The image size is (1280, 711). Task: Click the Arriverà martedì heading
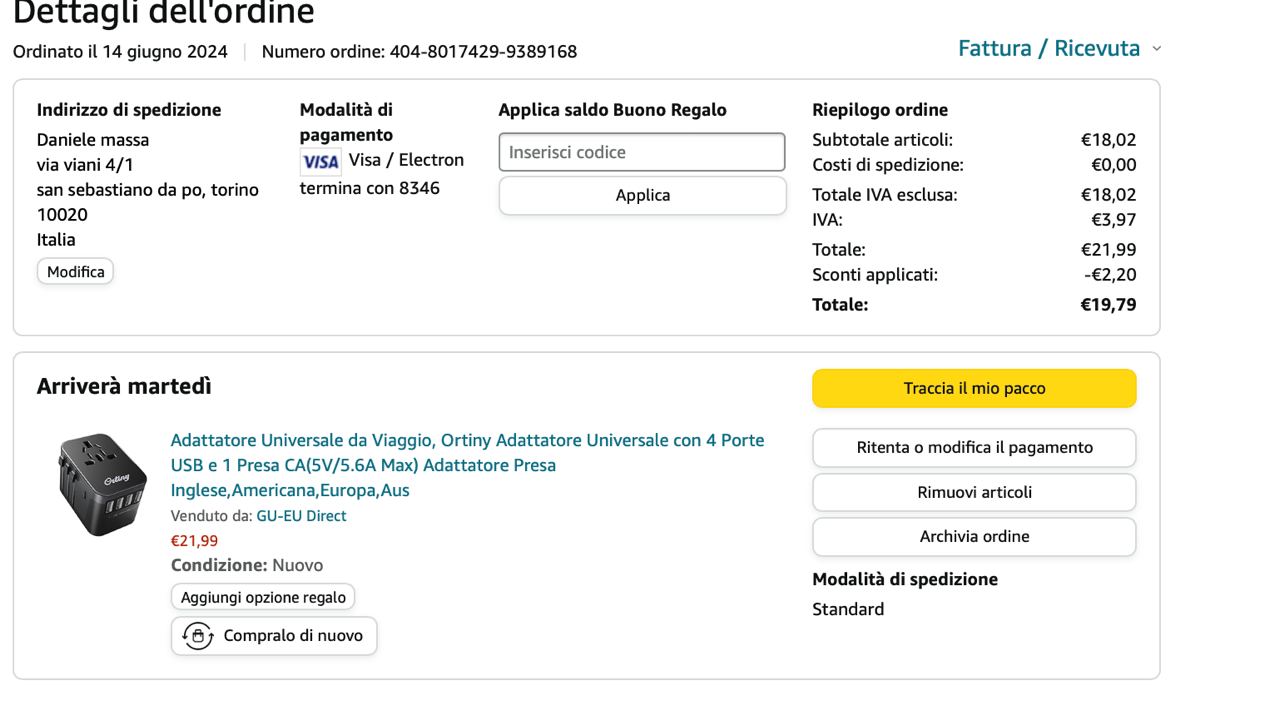point(124,386)
